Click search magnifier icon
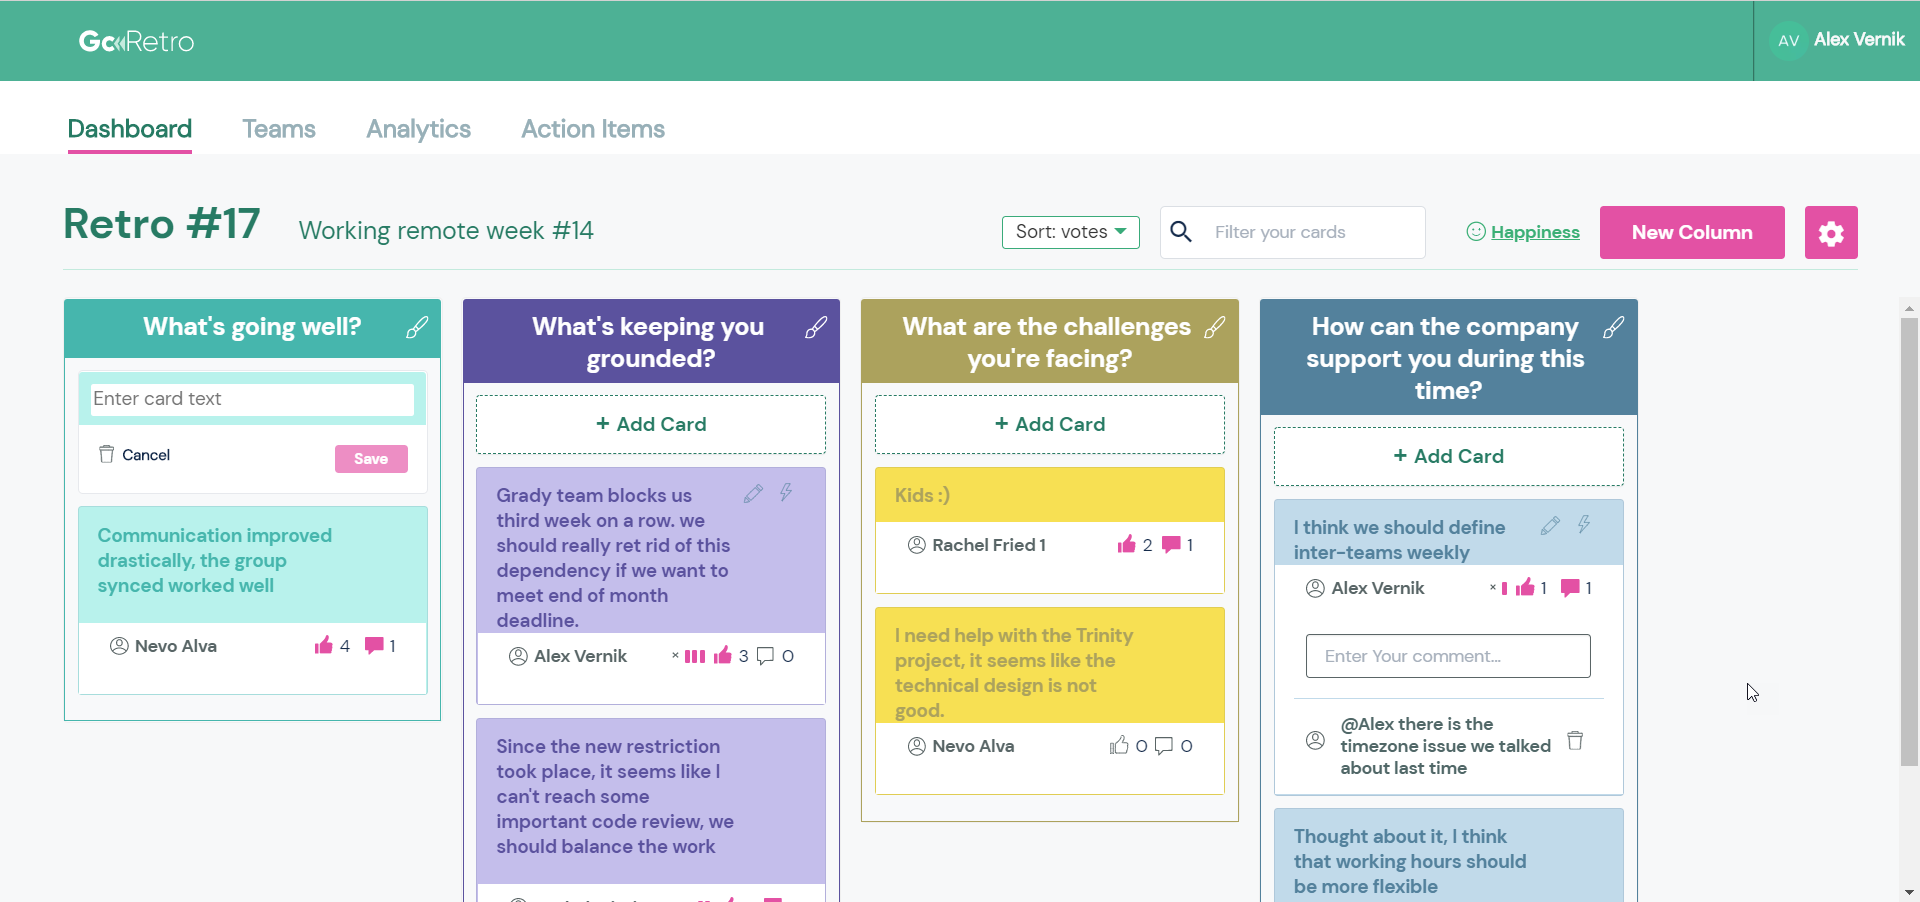Viewport: 1920px width, 902px height. (1181, 232)
